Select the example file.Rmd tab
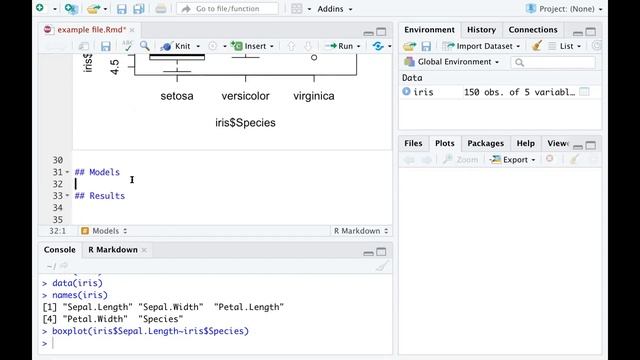 [91, 29]
